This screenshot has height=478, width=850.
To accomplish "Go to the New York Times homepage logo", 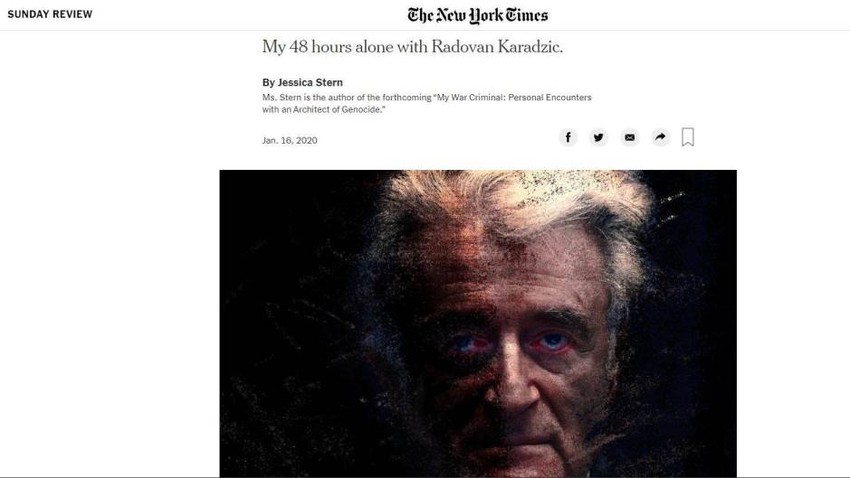I will [x=478, y=15].
